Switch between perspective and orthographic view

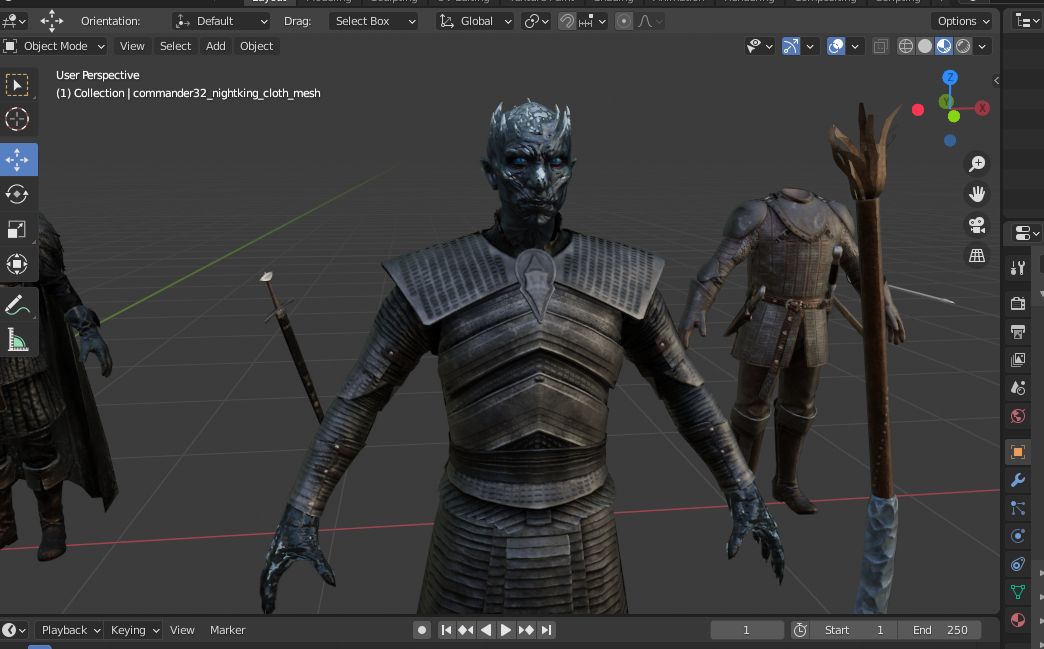coord(977,256)
